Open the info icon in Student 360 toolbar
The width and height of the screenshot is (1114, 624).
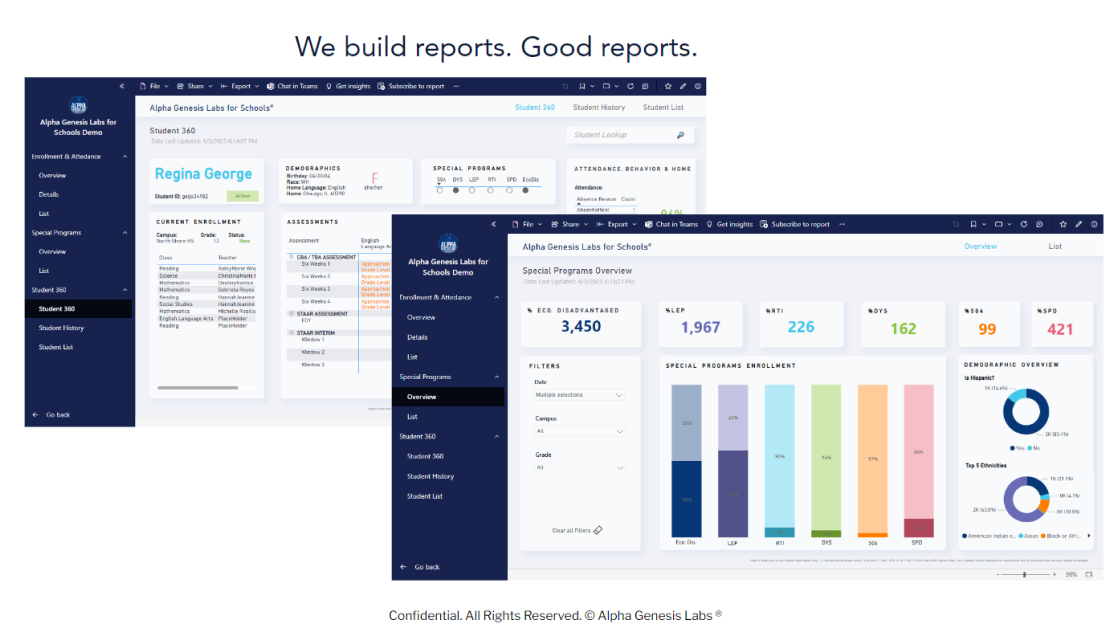698,86
